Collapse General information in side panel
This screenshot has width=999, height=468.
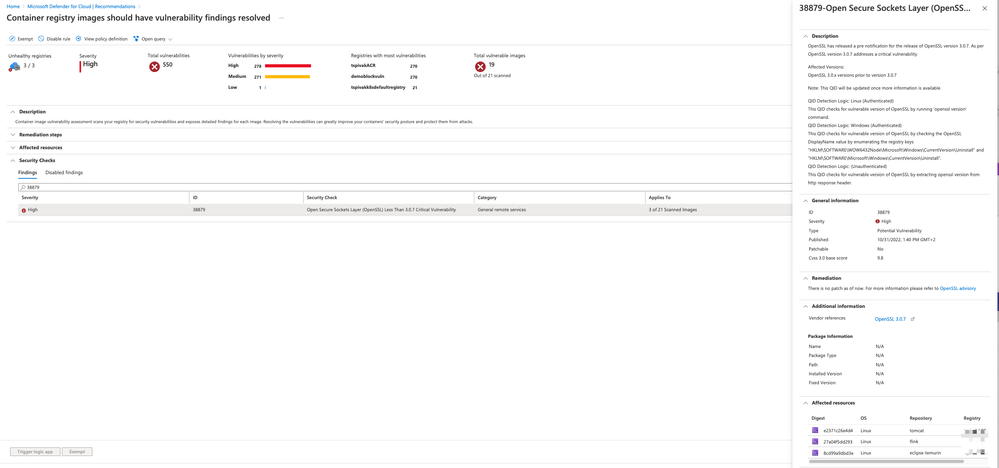(x=805, y=201)
